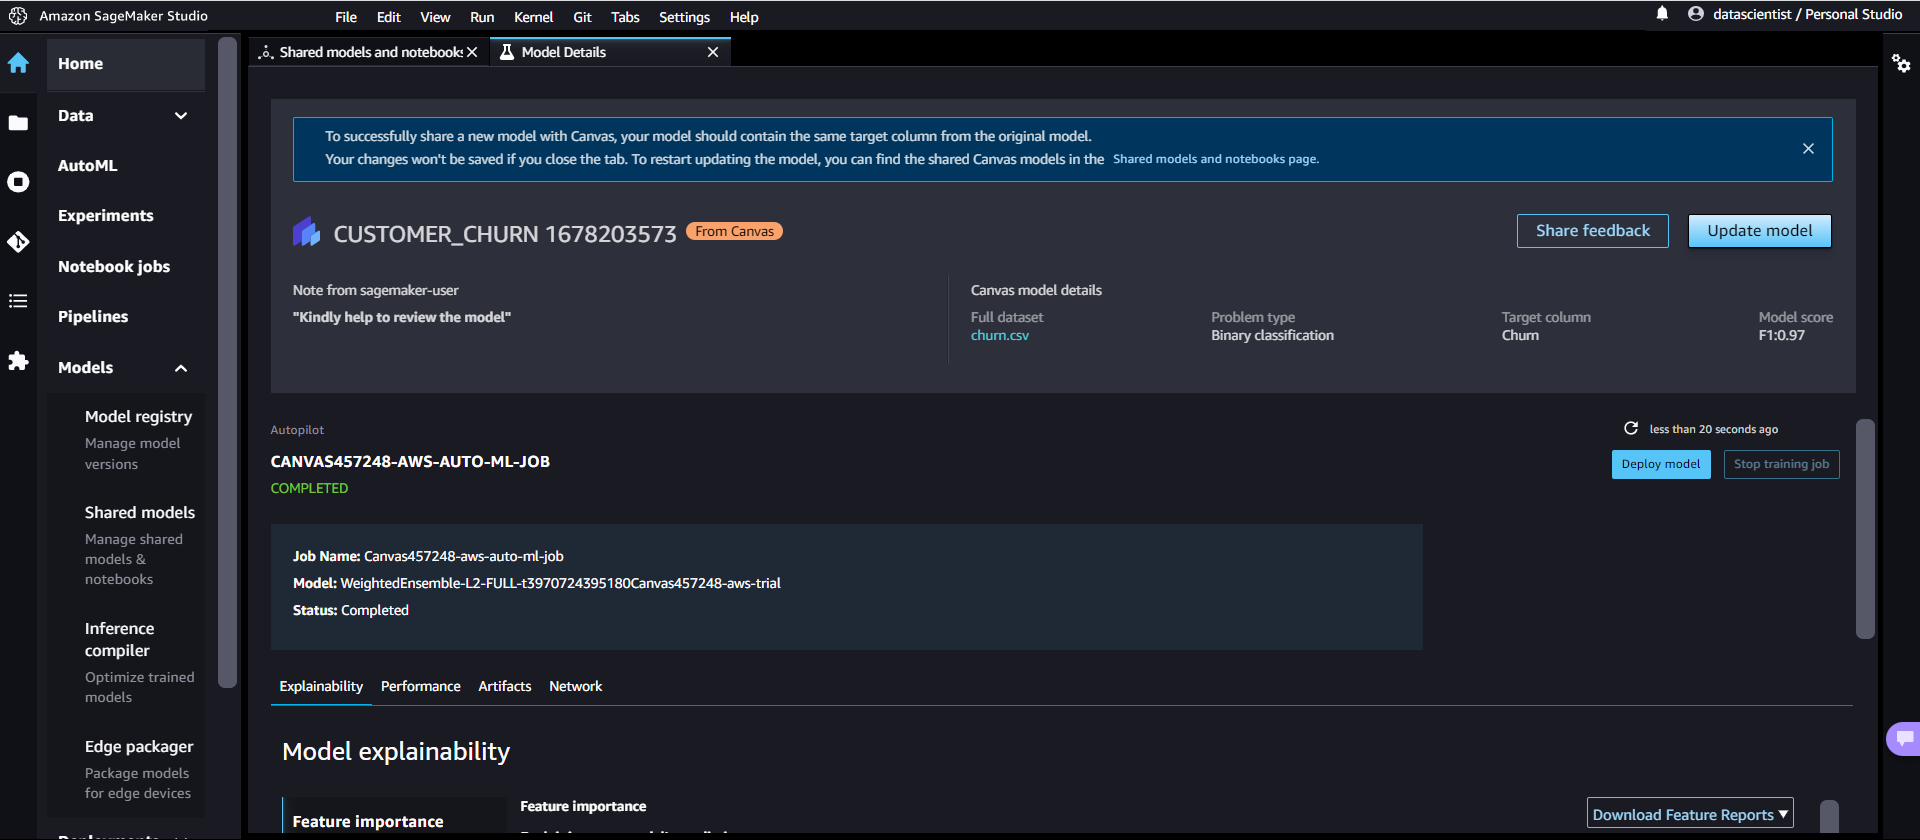Open the Help menu

[744, 17]
